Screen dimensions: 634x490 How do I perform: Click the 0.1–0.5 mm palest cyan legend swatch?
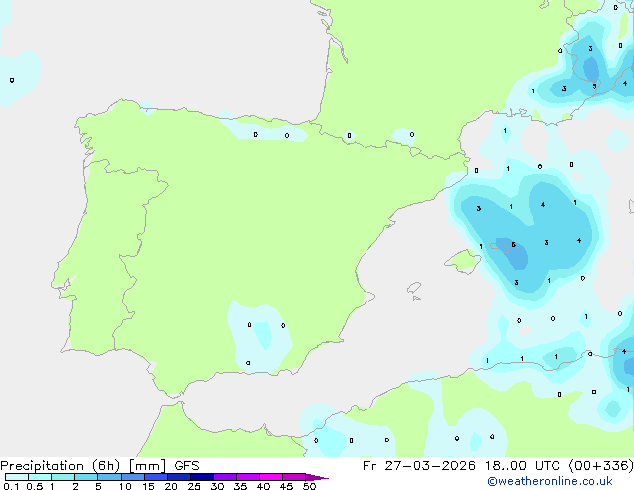click(x=17, y=477)
